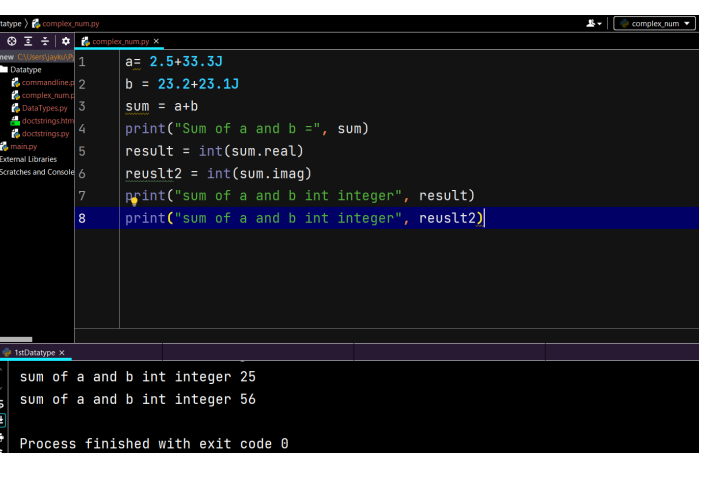Click the collapse all icon in project toolbar
This screenshot has height=477, width=726.
point(45,41)
